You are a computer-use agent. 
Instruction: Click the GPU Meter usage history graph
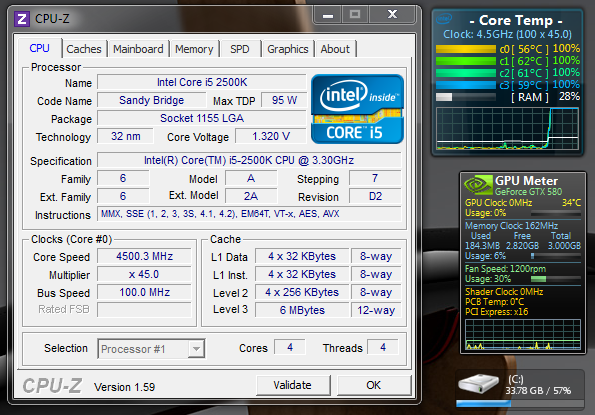point(523,334)
